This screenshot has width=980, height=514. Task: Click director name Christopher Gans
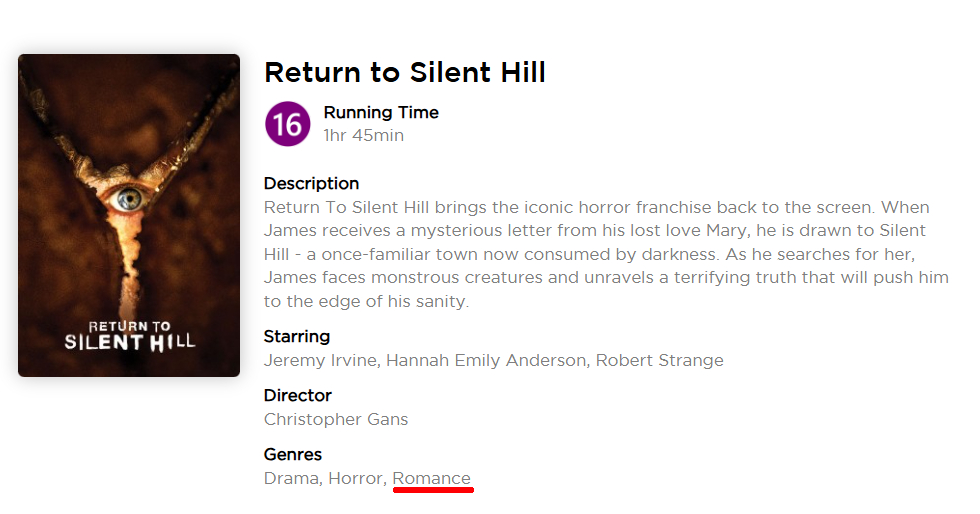(336, 419)
